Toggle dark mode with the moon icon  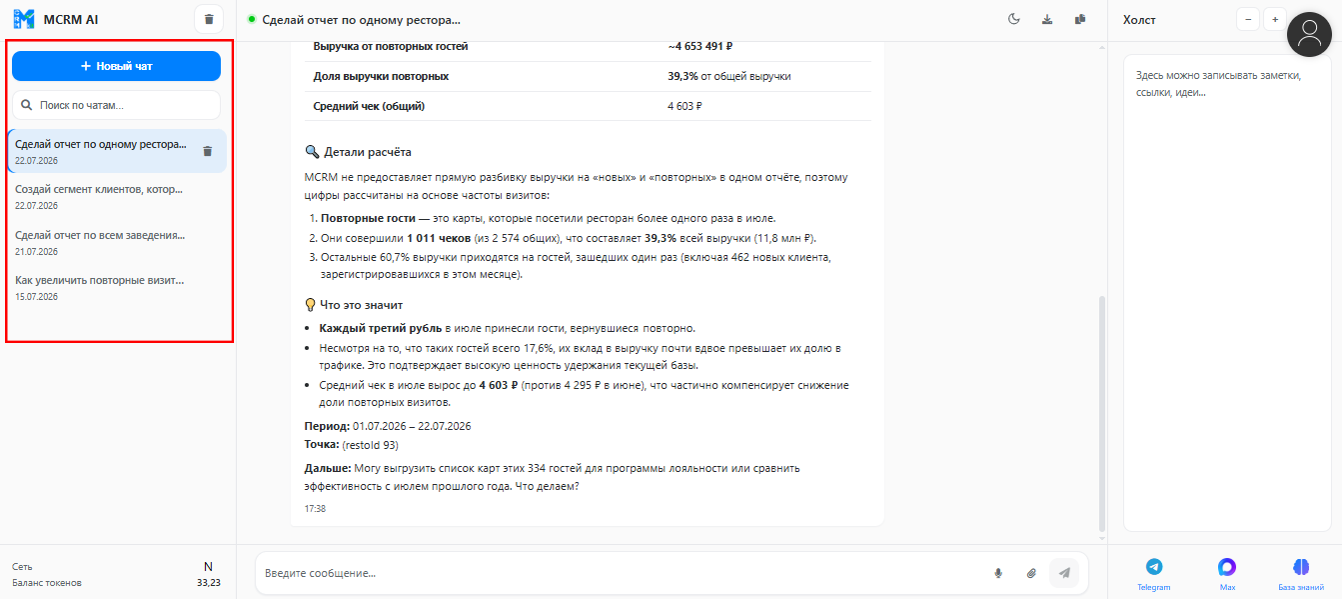point(1013,19)
